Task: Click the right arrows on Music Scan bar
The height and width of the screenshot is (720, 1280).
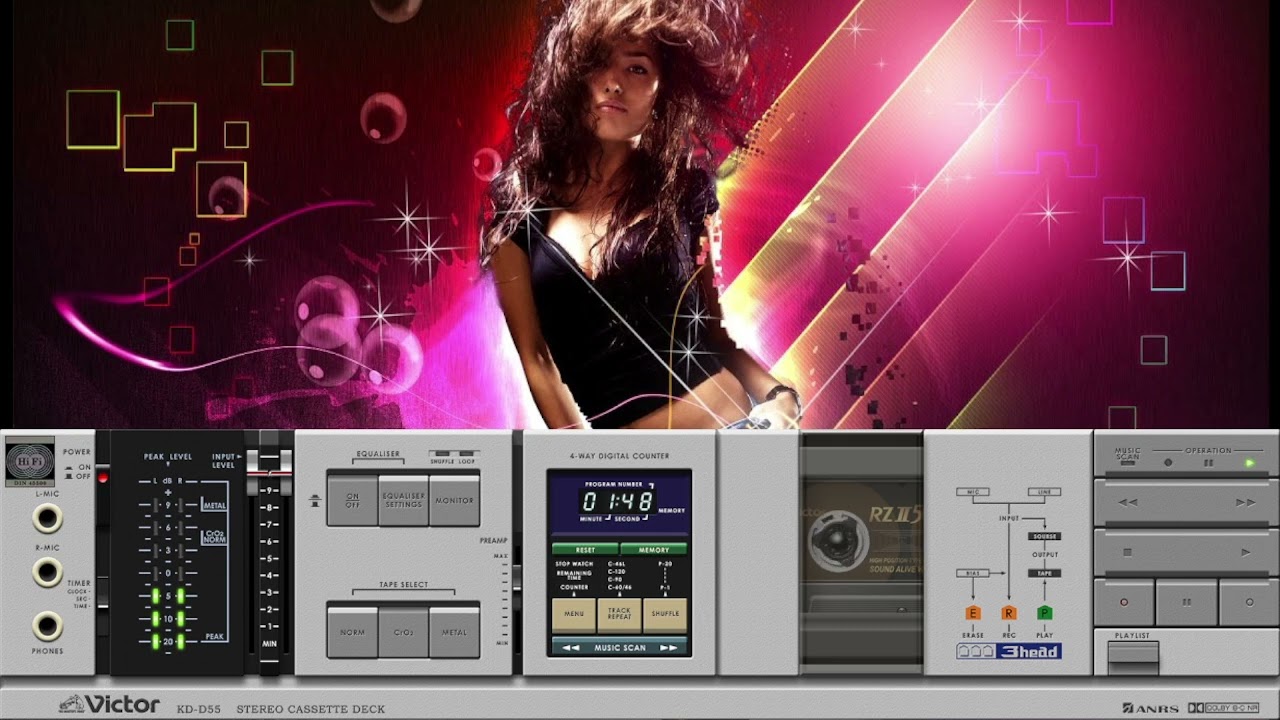Action: 668,647
